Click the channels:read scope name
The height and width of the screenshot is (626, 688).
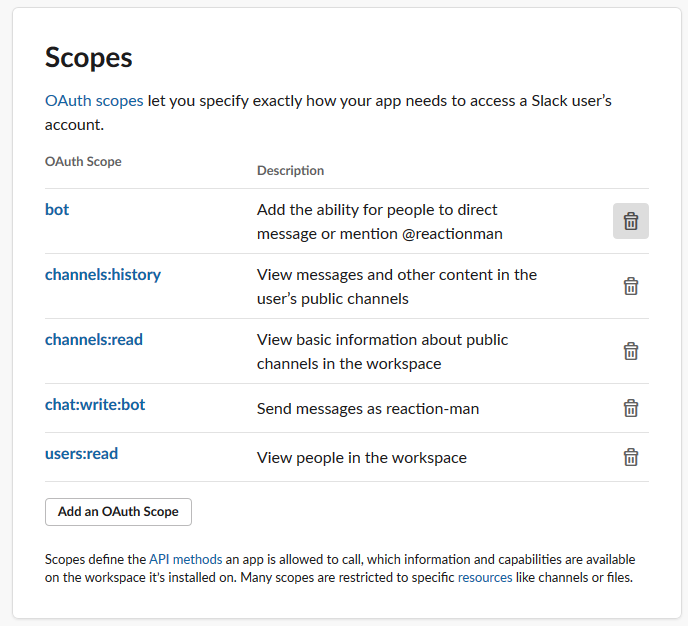tap(94, 340)
